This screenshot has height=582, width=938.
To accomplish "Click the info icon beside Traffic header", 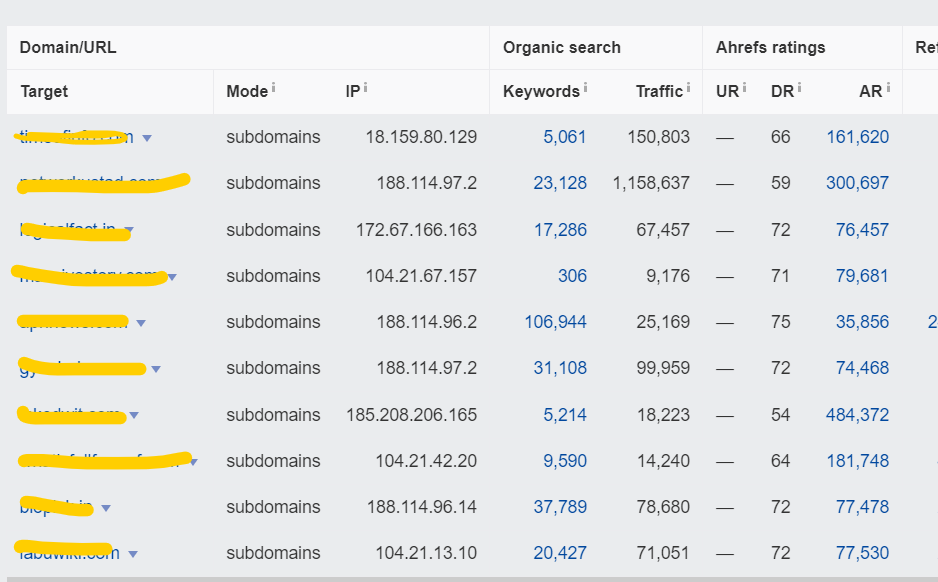I will pyautogui.click(x=689, y=87).
